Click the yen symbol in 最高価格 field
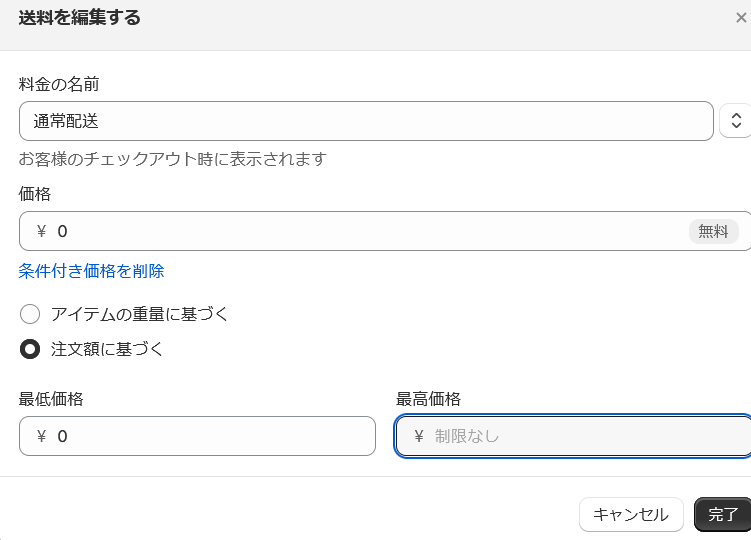 pos(419,436)
